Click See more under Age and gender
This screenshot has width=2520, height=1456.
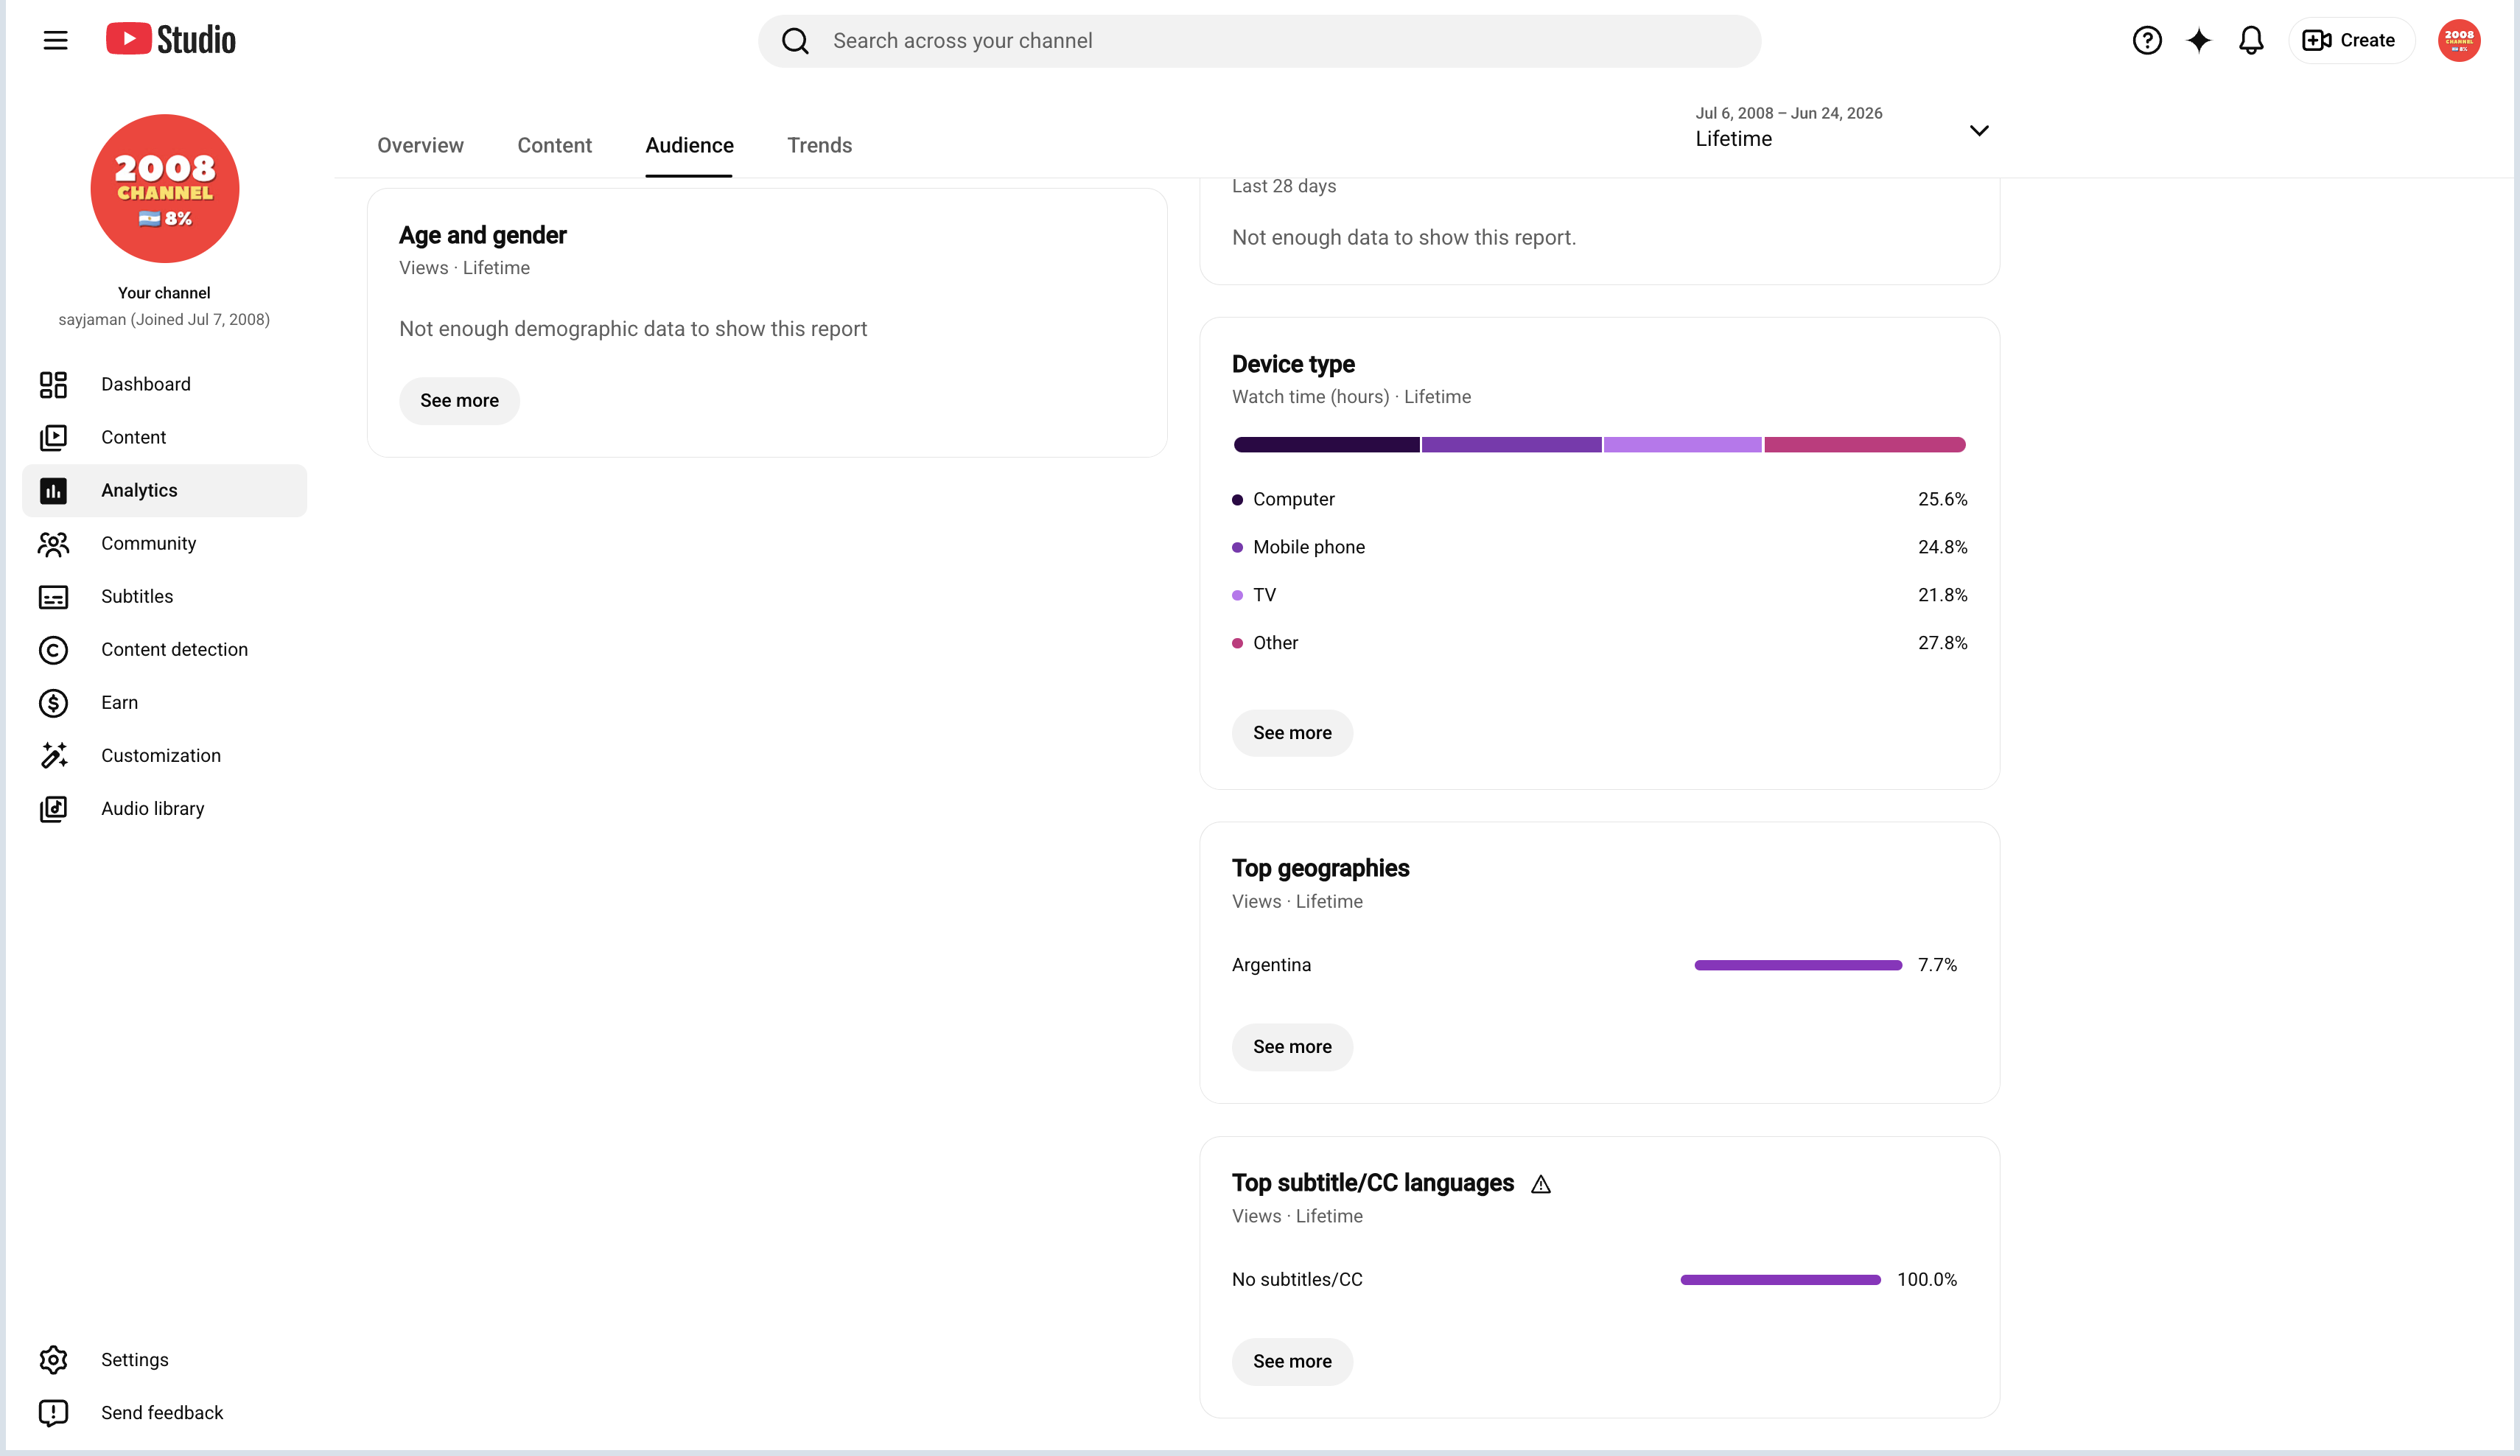[x=459, y=400]
